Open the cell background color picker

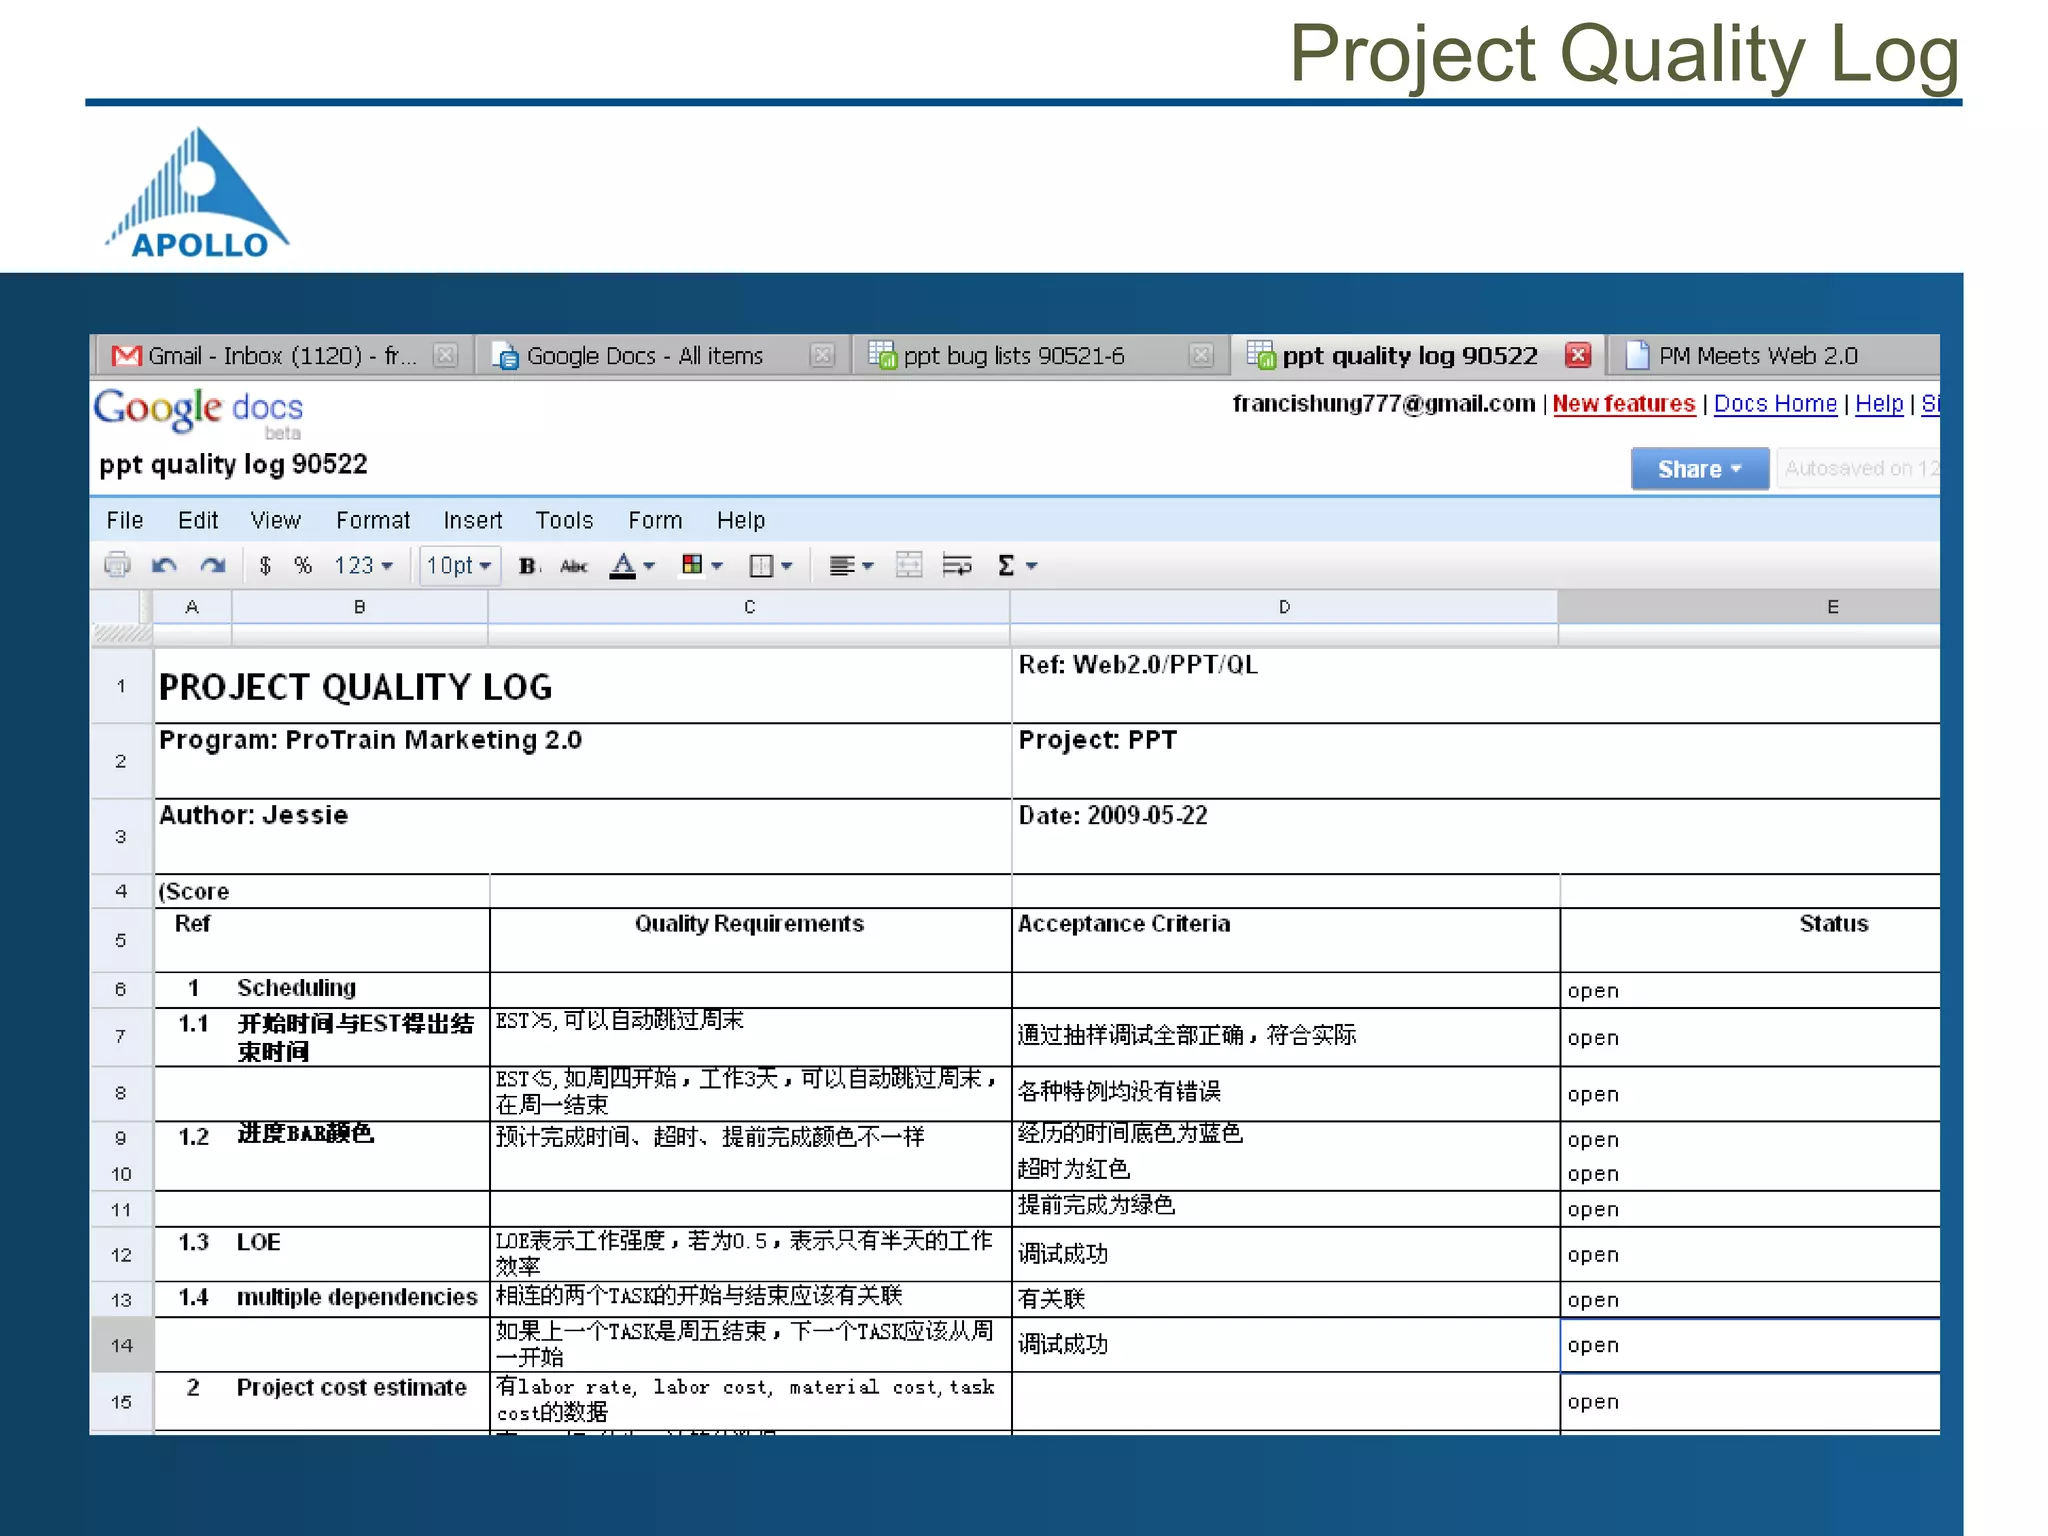click(701, 565)
